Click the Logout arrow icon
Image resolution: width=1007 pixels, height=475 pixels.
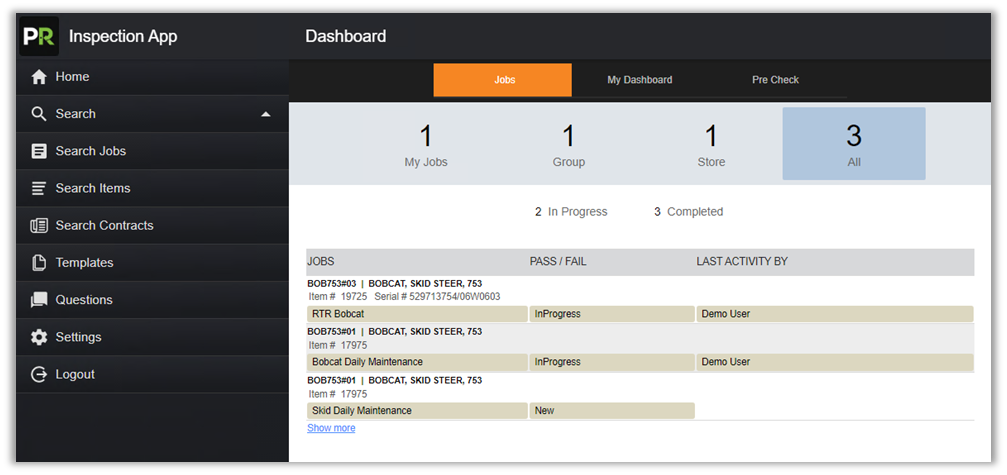click(39, 374)
